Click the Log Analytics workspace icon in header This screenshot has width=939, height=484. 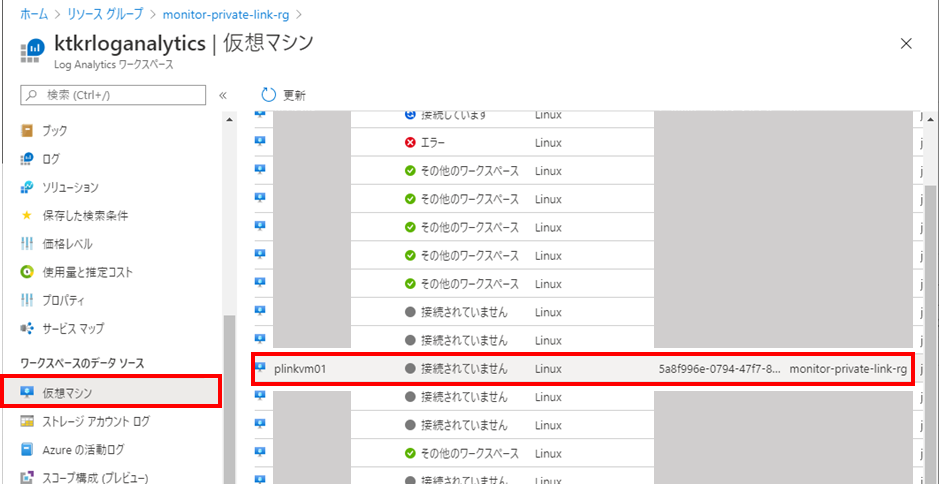tap(33, 50)
